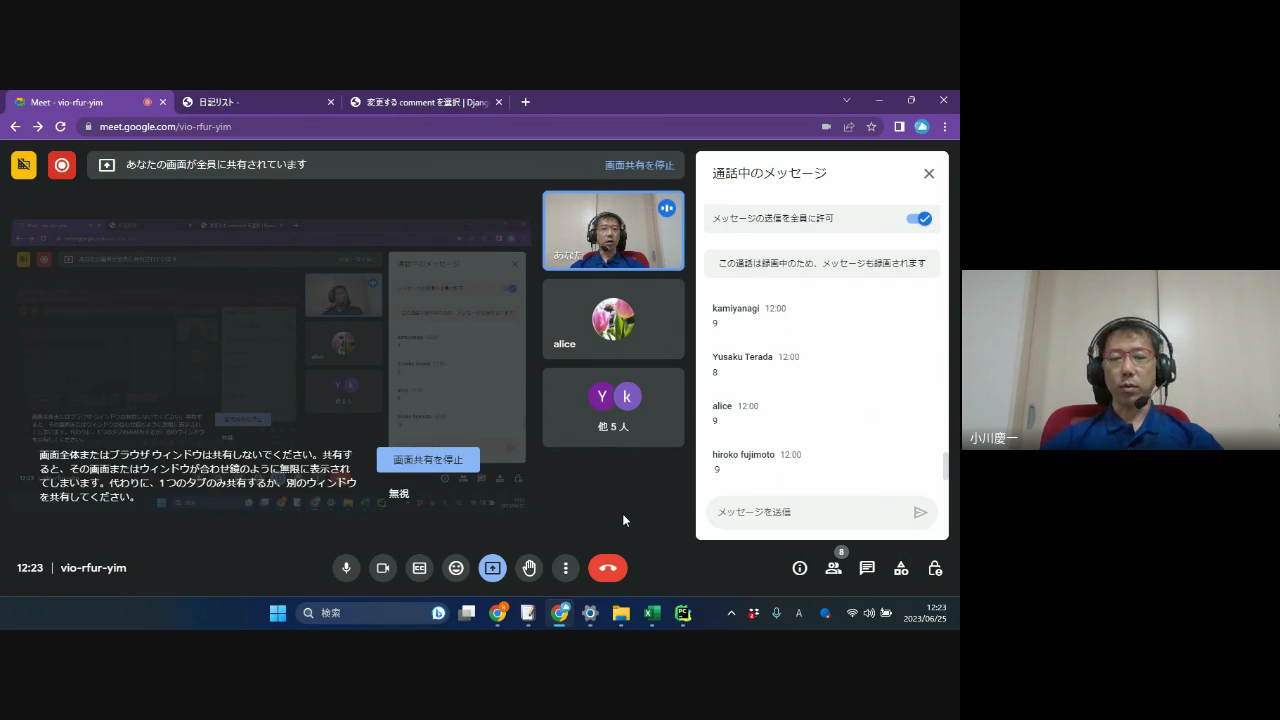The height and width of the screenshot is (720, 1280).
Task: Open the emoji reactions button
Action: coord(456,568)
